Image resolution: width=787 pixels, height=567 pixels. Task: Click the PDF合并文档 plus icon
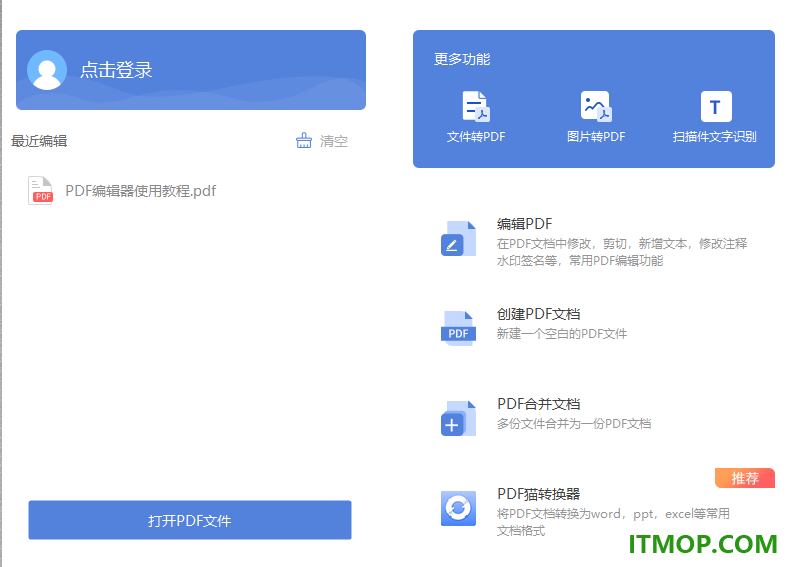tap(458, 418)
